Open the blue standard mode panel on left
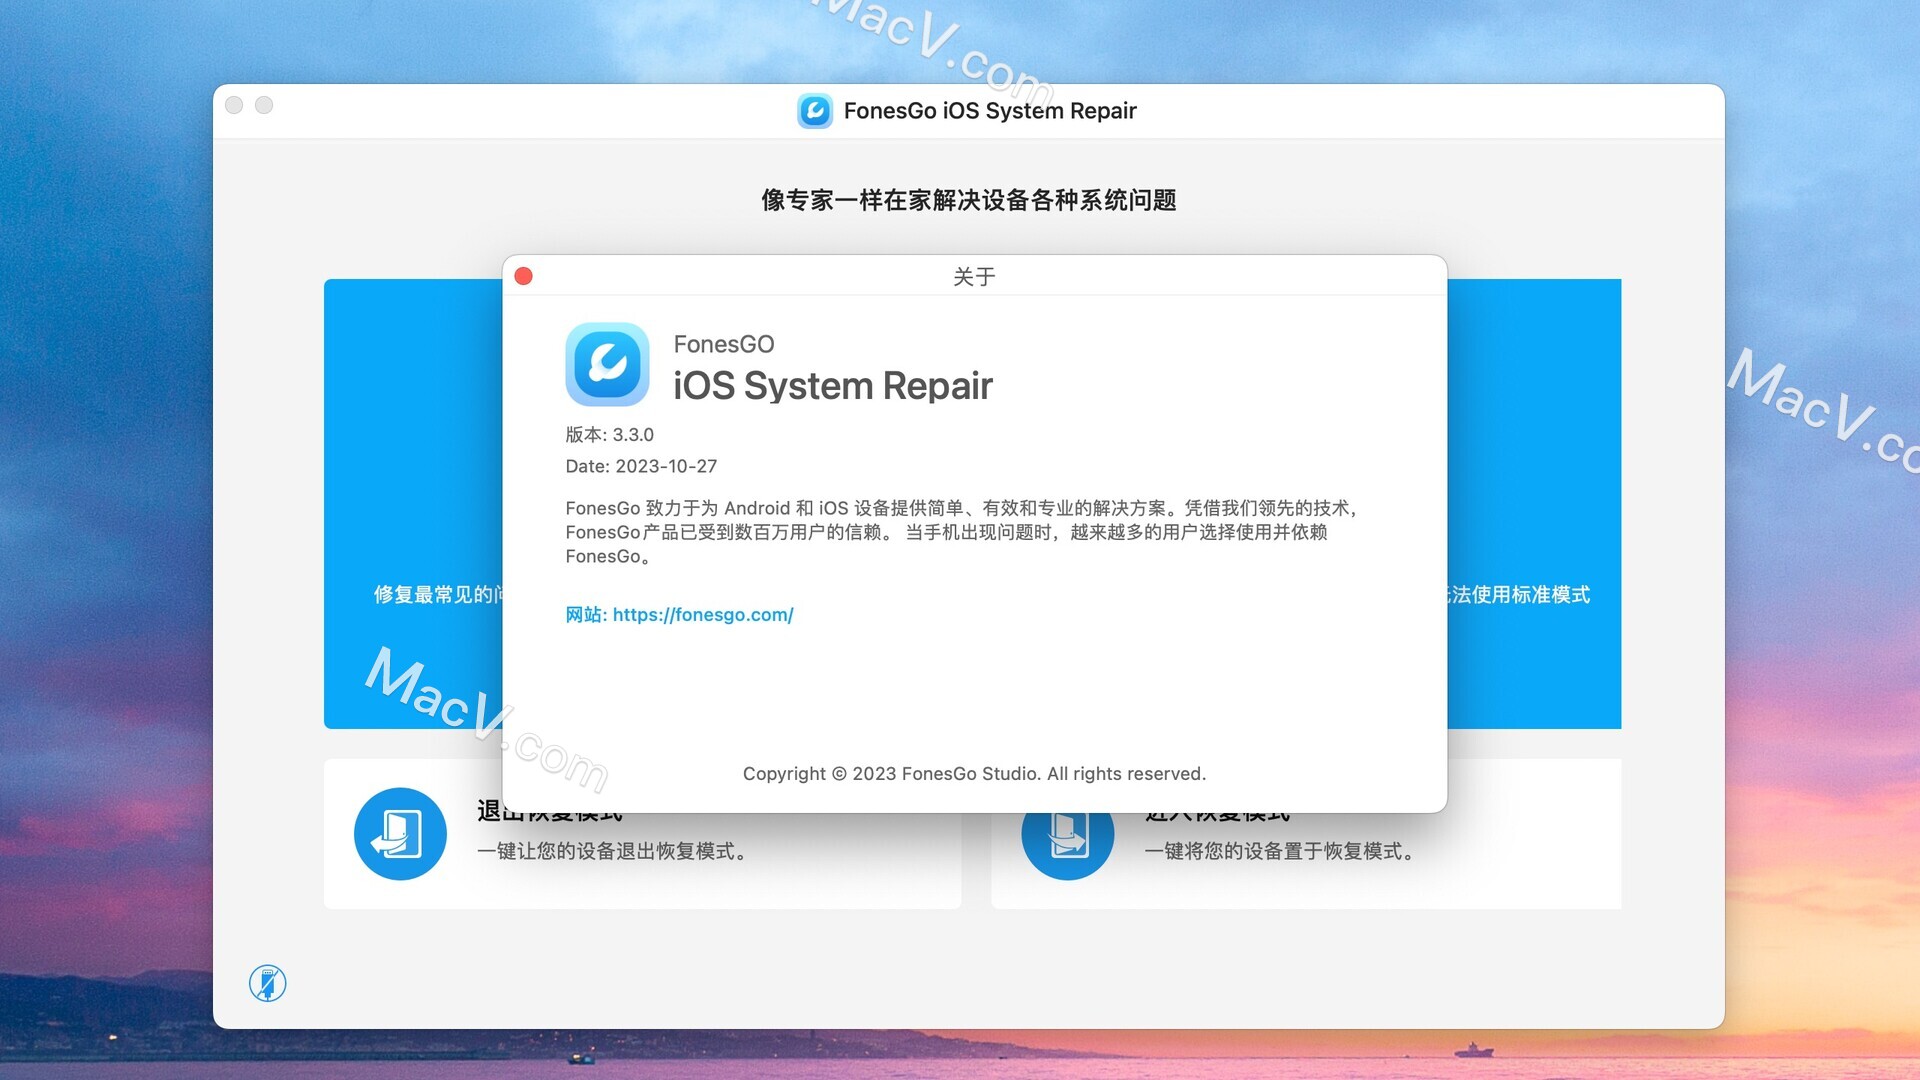Viewport: 1920px width, 1080px height. click(413, 504)
